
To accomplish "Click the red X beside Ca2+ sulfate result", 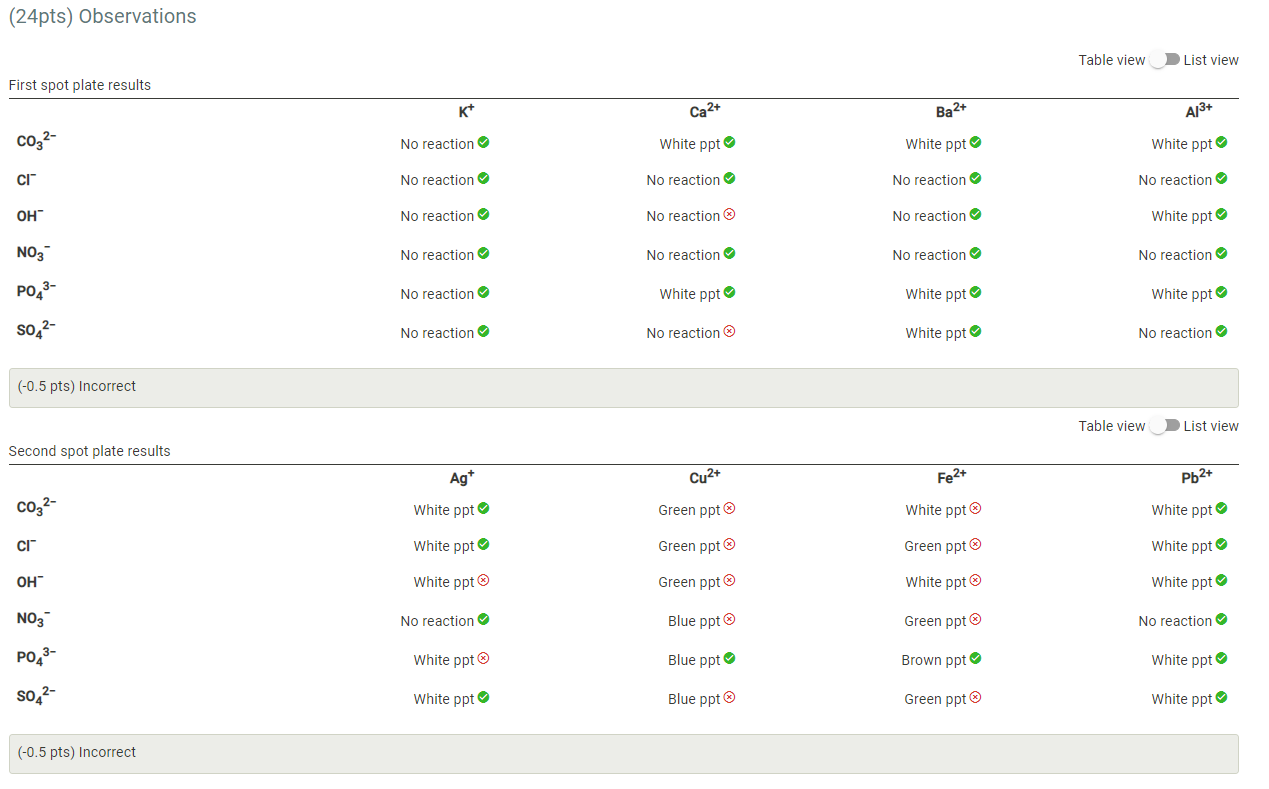I will coord(730,332).
